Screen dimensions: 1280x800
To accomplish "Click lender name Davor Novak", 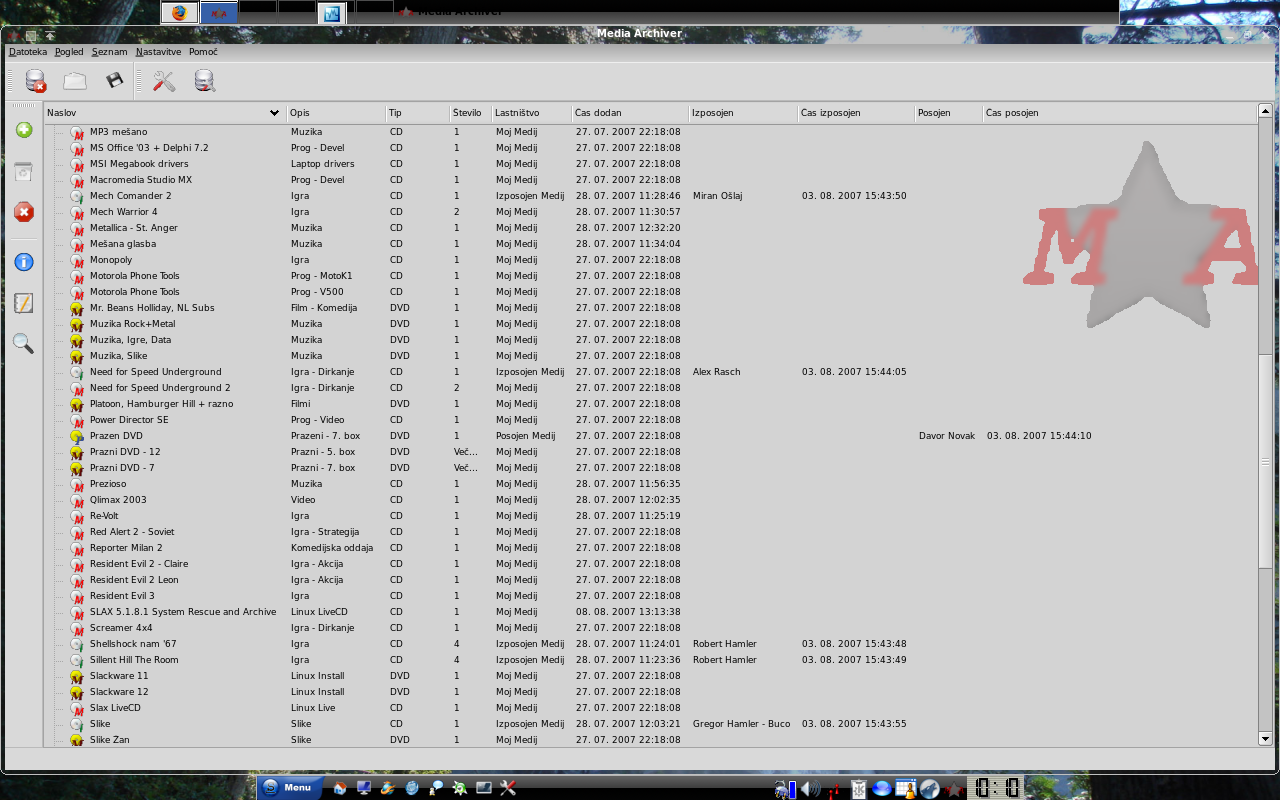I will pos(948,436).
